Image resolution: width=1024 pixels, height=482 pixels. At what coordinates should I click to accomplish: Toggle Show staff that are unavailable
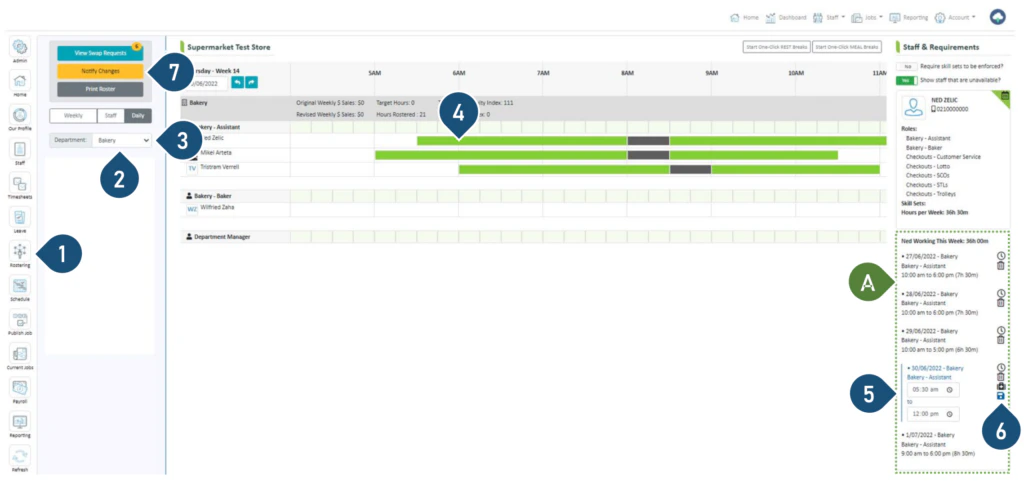pos(906,80)
